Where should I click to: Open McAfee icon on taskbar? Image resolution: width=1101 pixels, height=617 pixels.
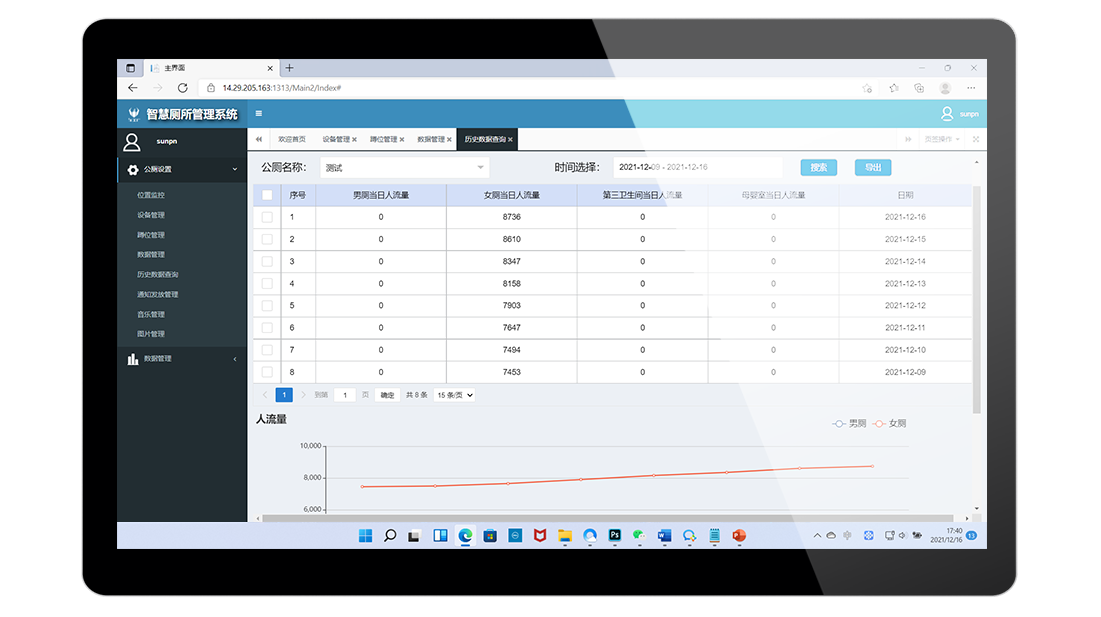click(539, 536)
